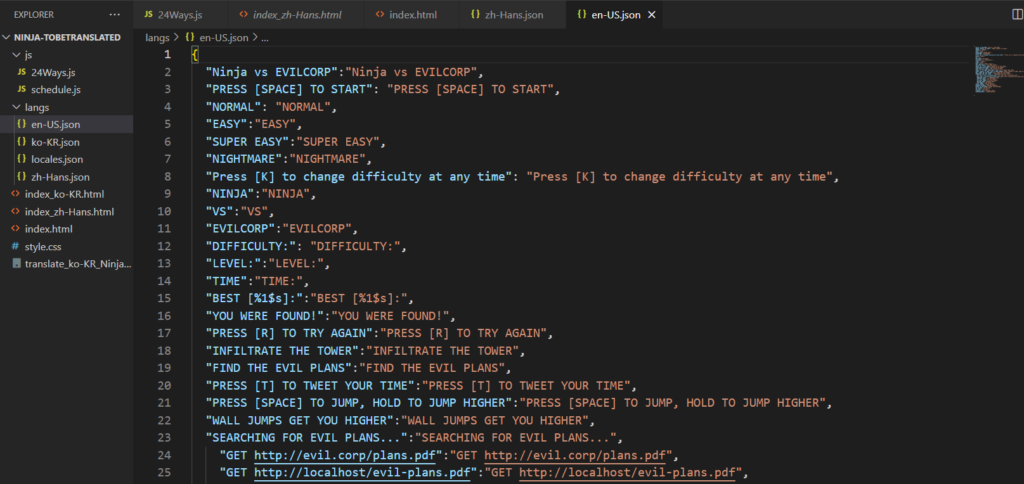
Task: Click the HTML icon beside index_ko-KR.html
Action: pos(15,194)
